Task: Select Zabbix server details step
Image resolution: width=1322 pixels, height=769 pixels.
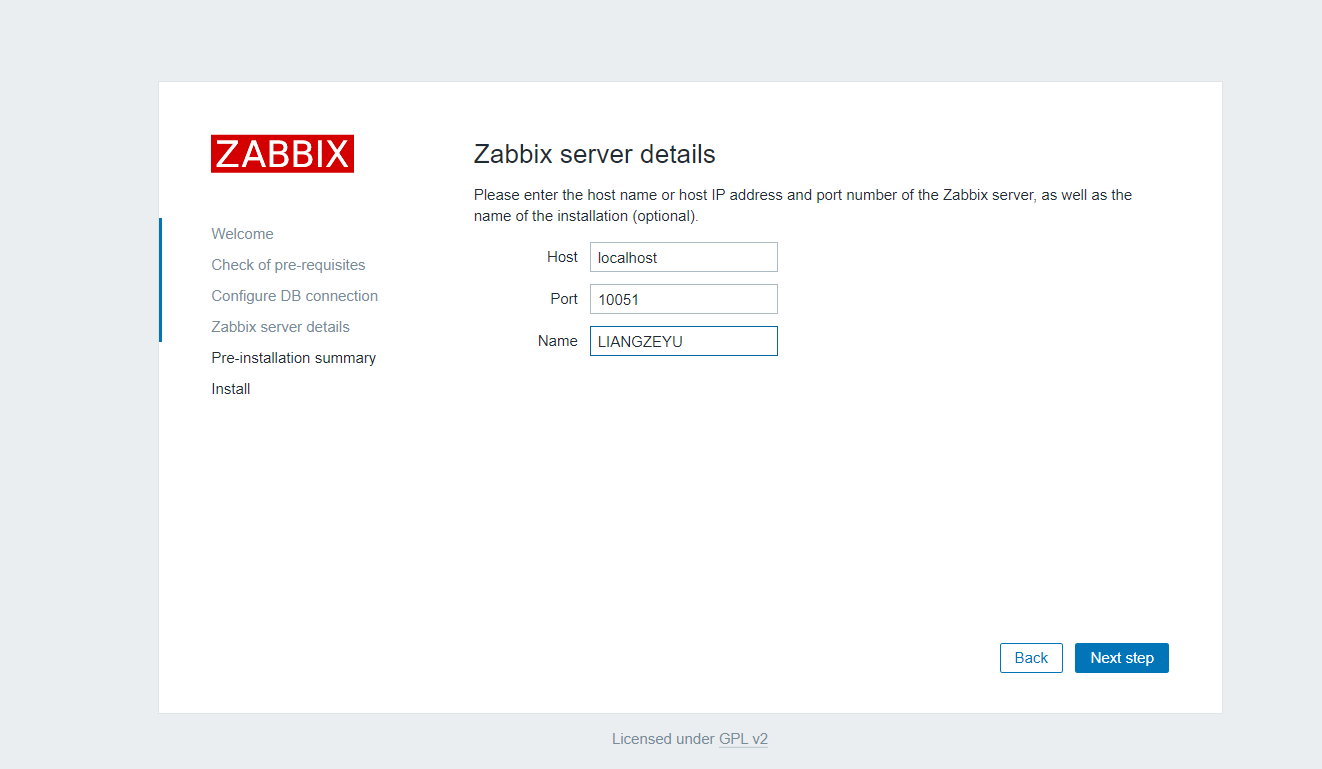Action: [x=280, y=327]
